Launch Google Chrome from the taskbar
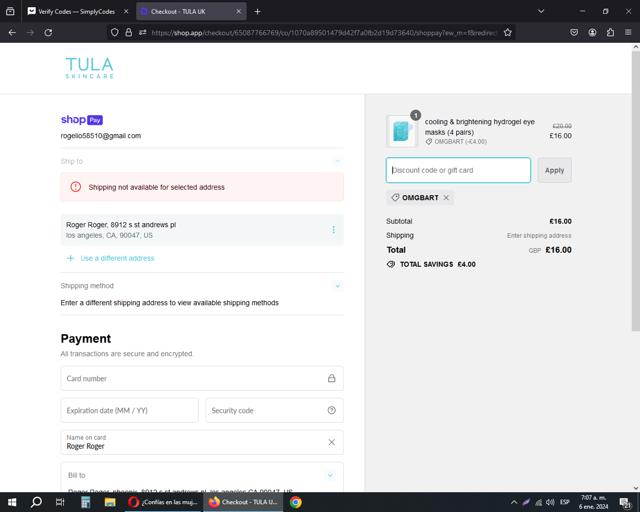The height and width of the screenshot is (512, 640). [296, 502]
